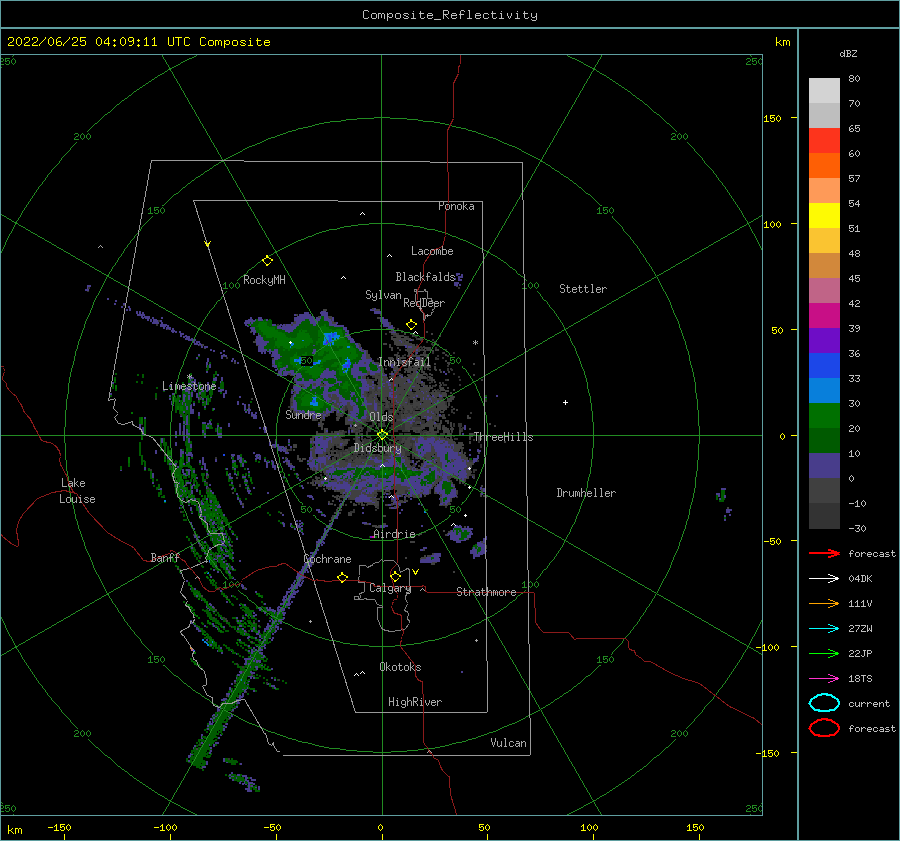Click the ThreeHills town label
The image size is (900, 841).
click(503, 437)
